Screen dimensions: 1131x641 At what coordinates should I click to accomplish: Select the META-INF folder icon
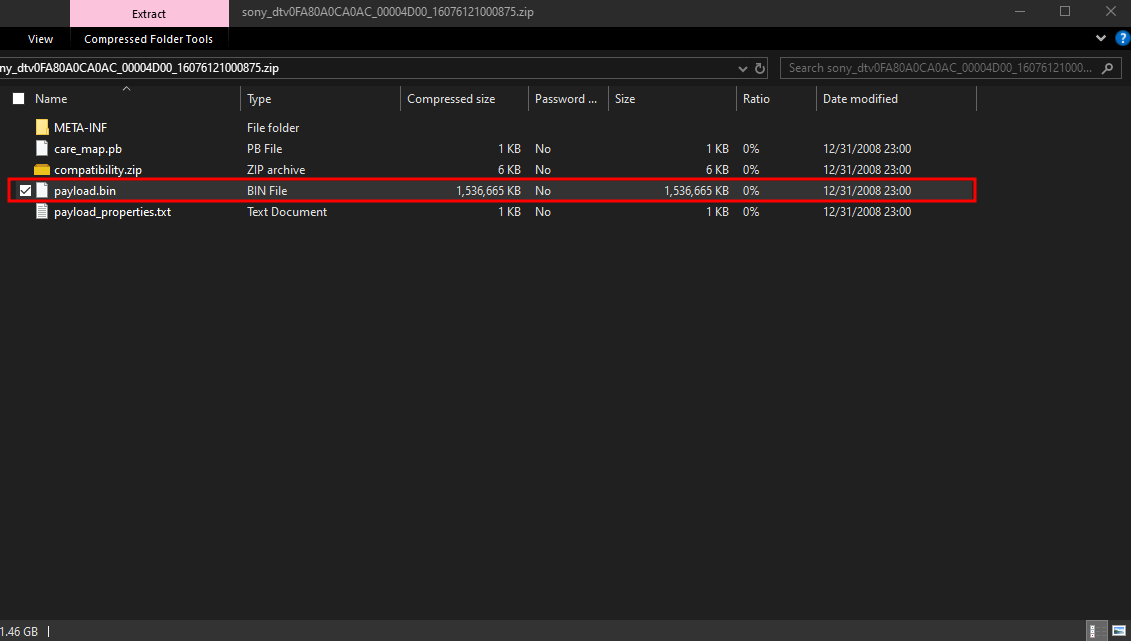pyautogui.click(x=42, y=128)
